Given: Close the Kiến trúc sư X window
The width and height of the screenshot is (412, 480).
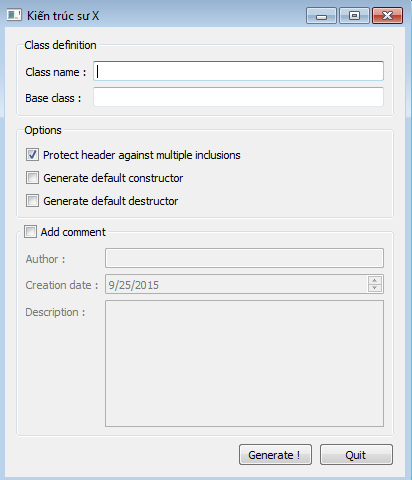Looking at the screenshot, I should click(387, 16).
